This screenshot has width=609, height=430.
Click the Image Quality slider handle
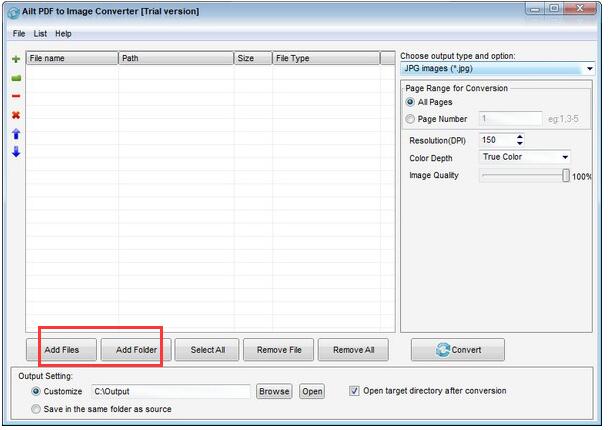pos(566,176)
